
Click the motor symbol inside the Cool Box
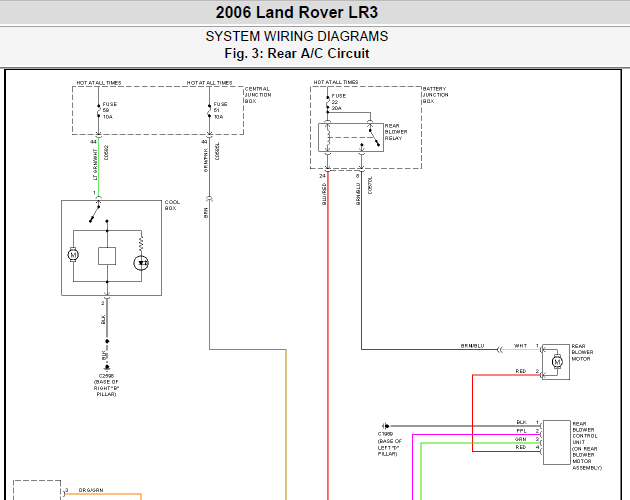pyautogui.click(x=73, y=255)
